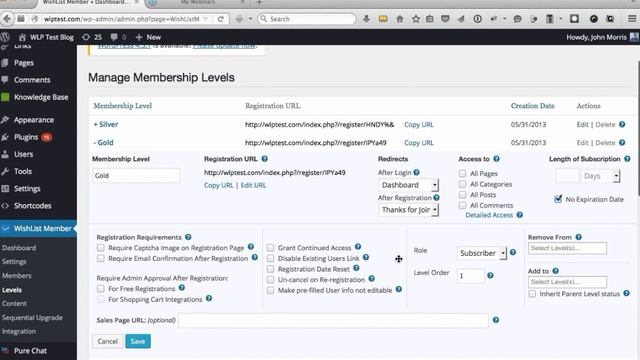Click the page vertical scrollbar
The height and width of the screenshot is (360, 640).
638,127
